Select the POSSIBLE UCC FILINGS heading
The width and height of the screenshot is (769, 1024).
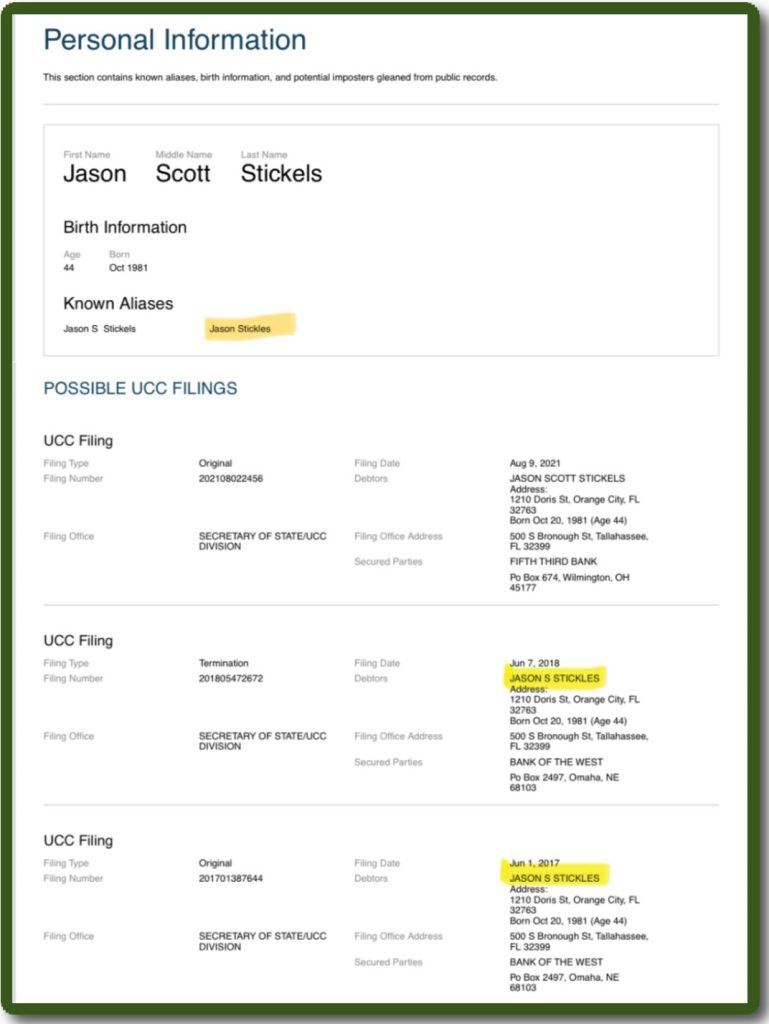click(140, 388)
